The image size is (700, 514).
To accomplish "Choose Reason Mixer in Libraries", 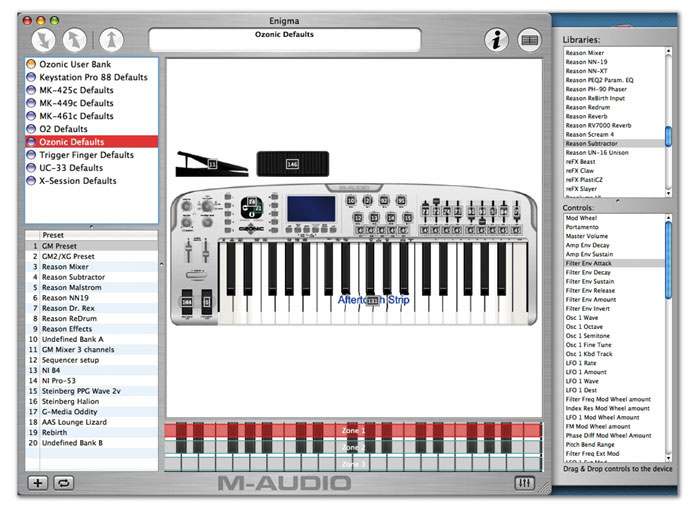I will 614,53.
